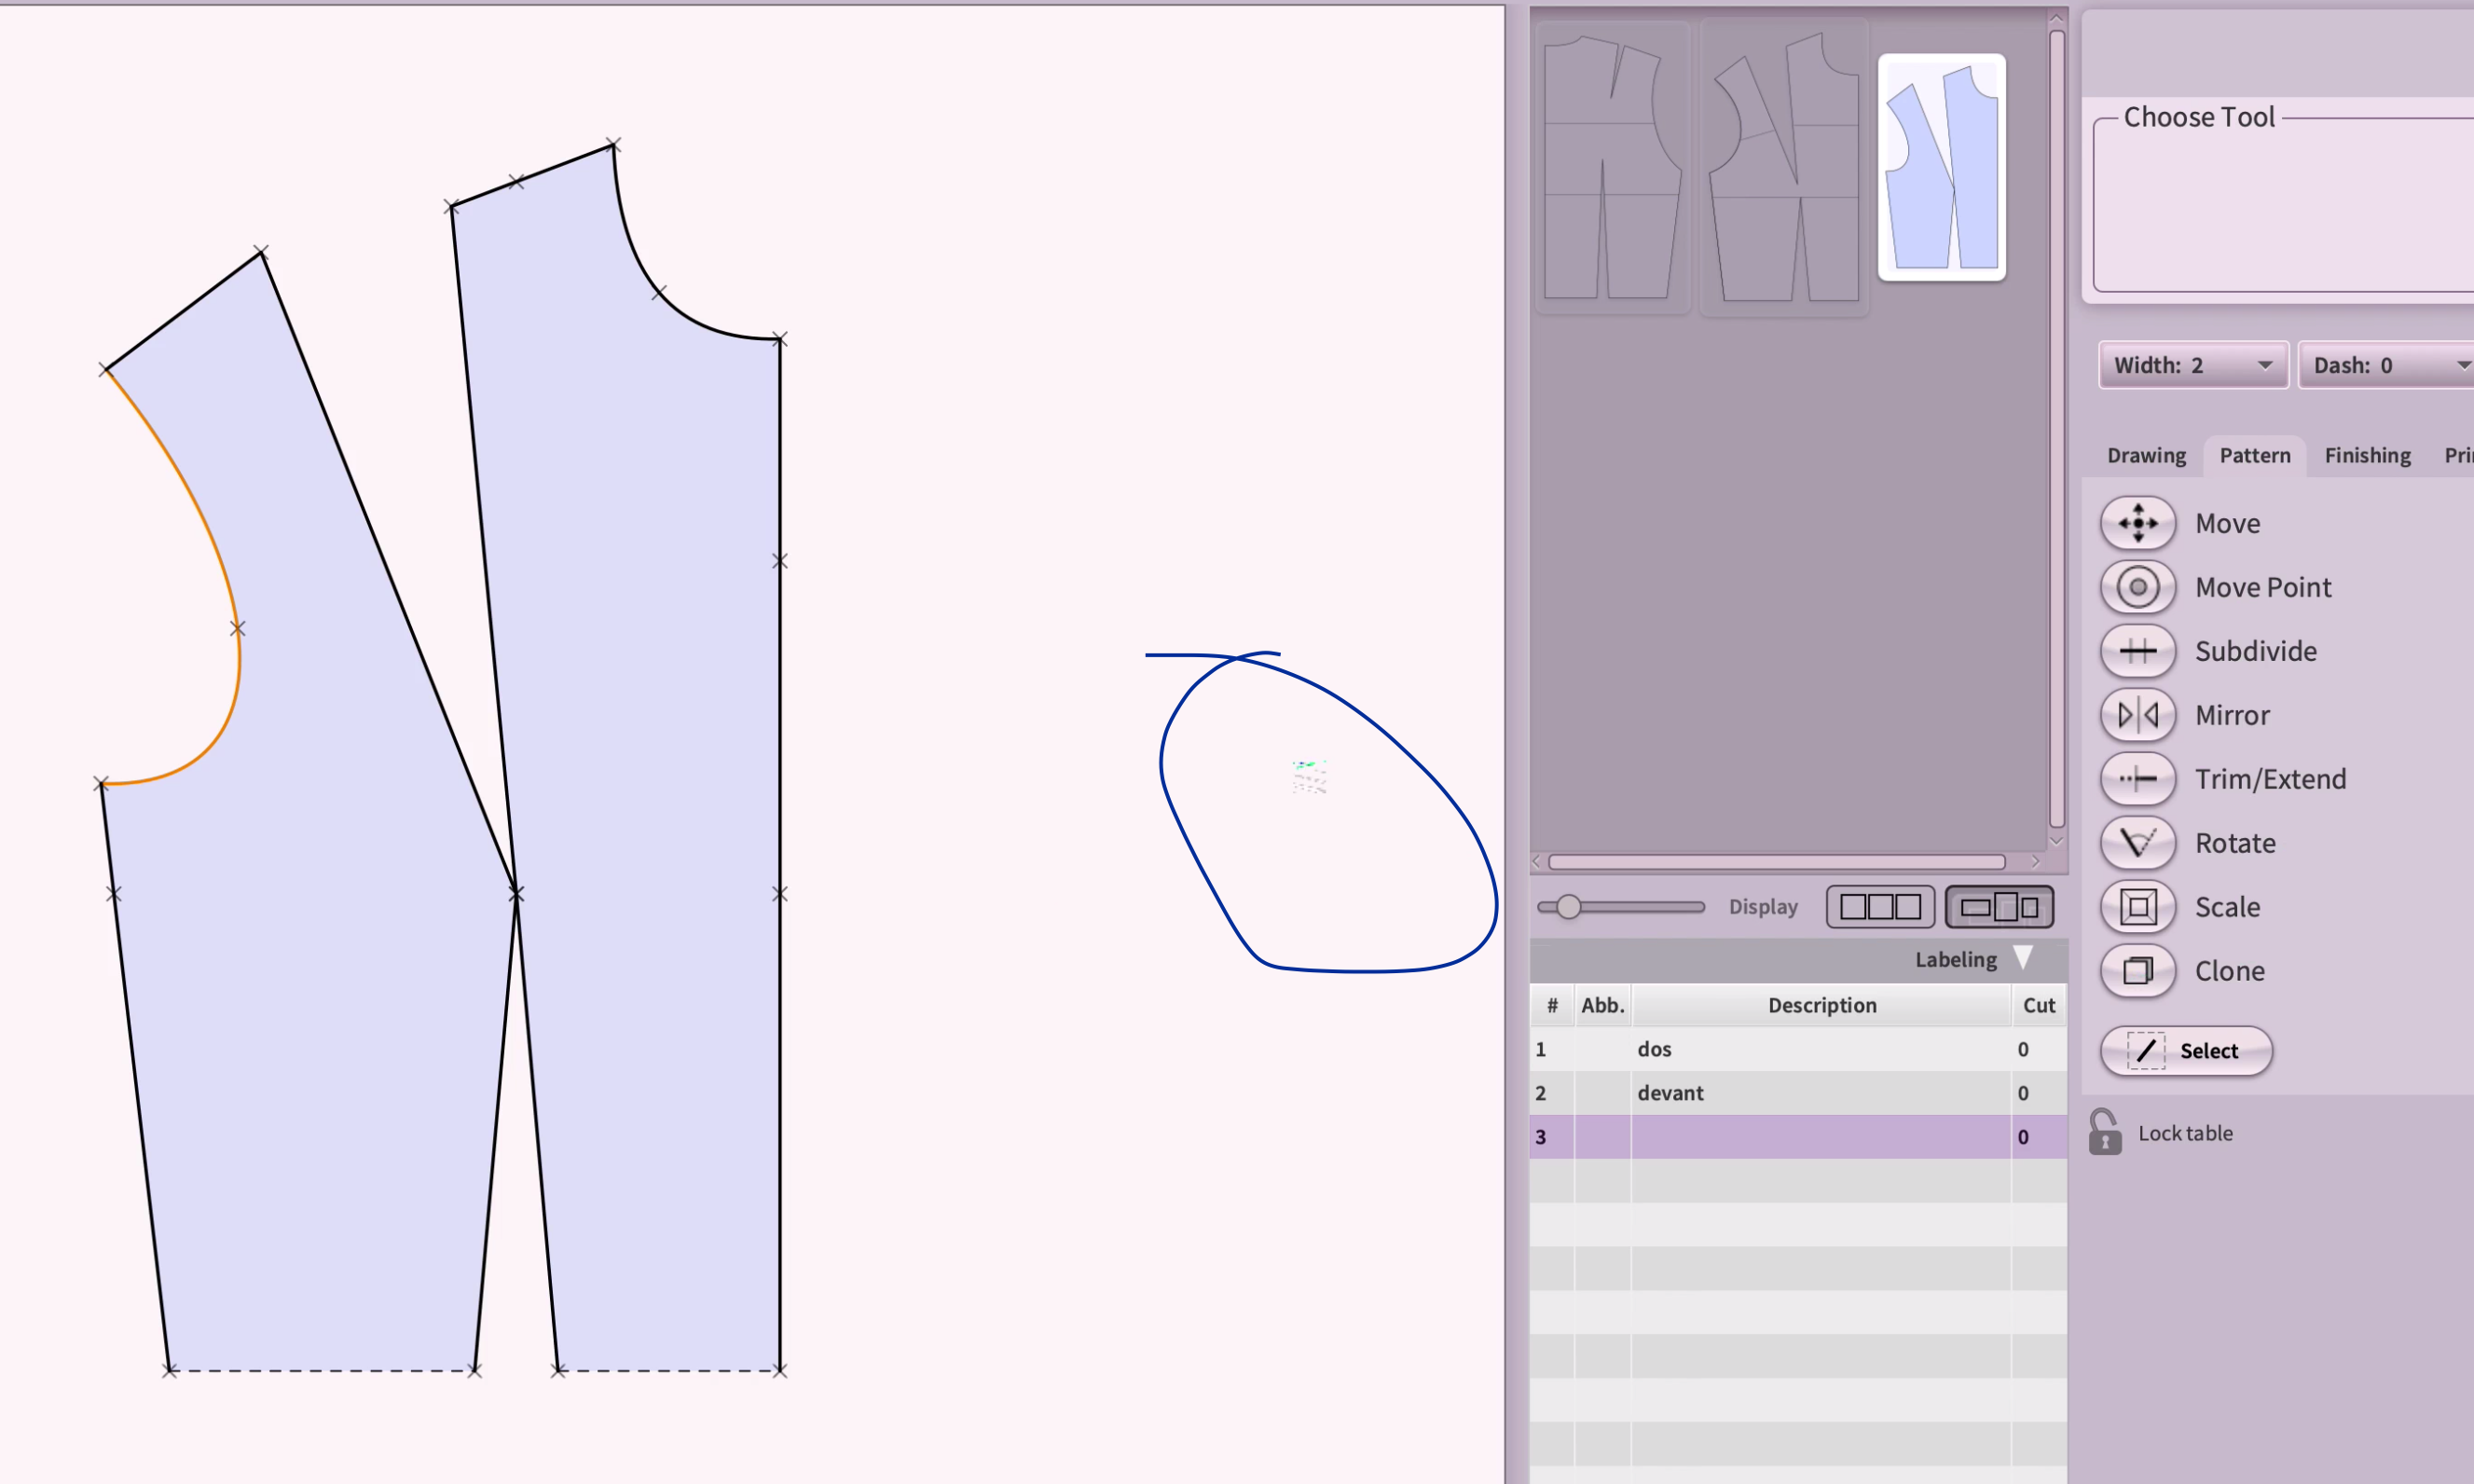The image size is (2474, 1484).
Task: Click the Select button
Action: [x=2184, y=1050]
